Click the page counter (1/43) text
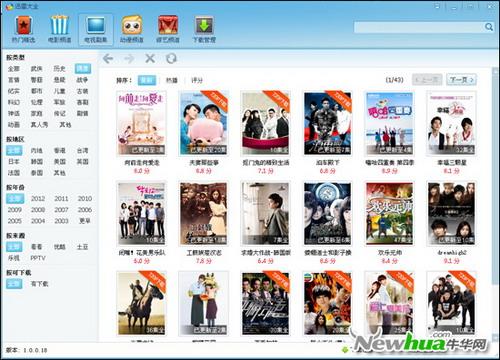This screenshot has height=360, width=500. coord(394,80)
